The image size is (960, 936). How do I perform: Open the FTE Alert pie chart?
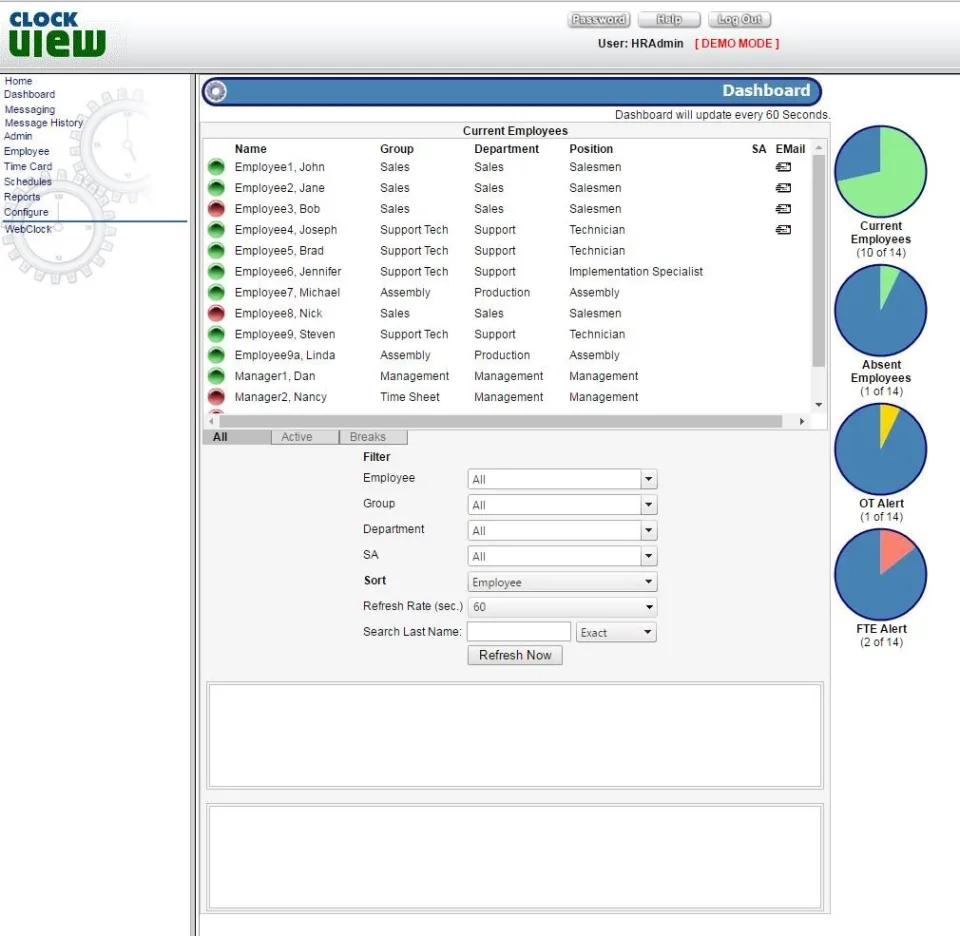880,574
